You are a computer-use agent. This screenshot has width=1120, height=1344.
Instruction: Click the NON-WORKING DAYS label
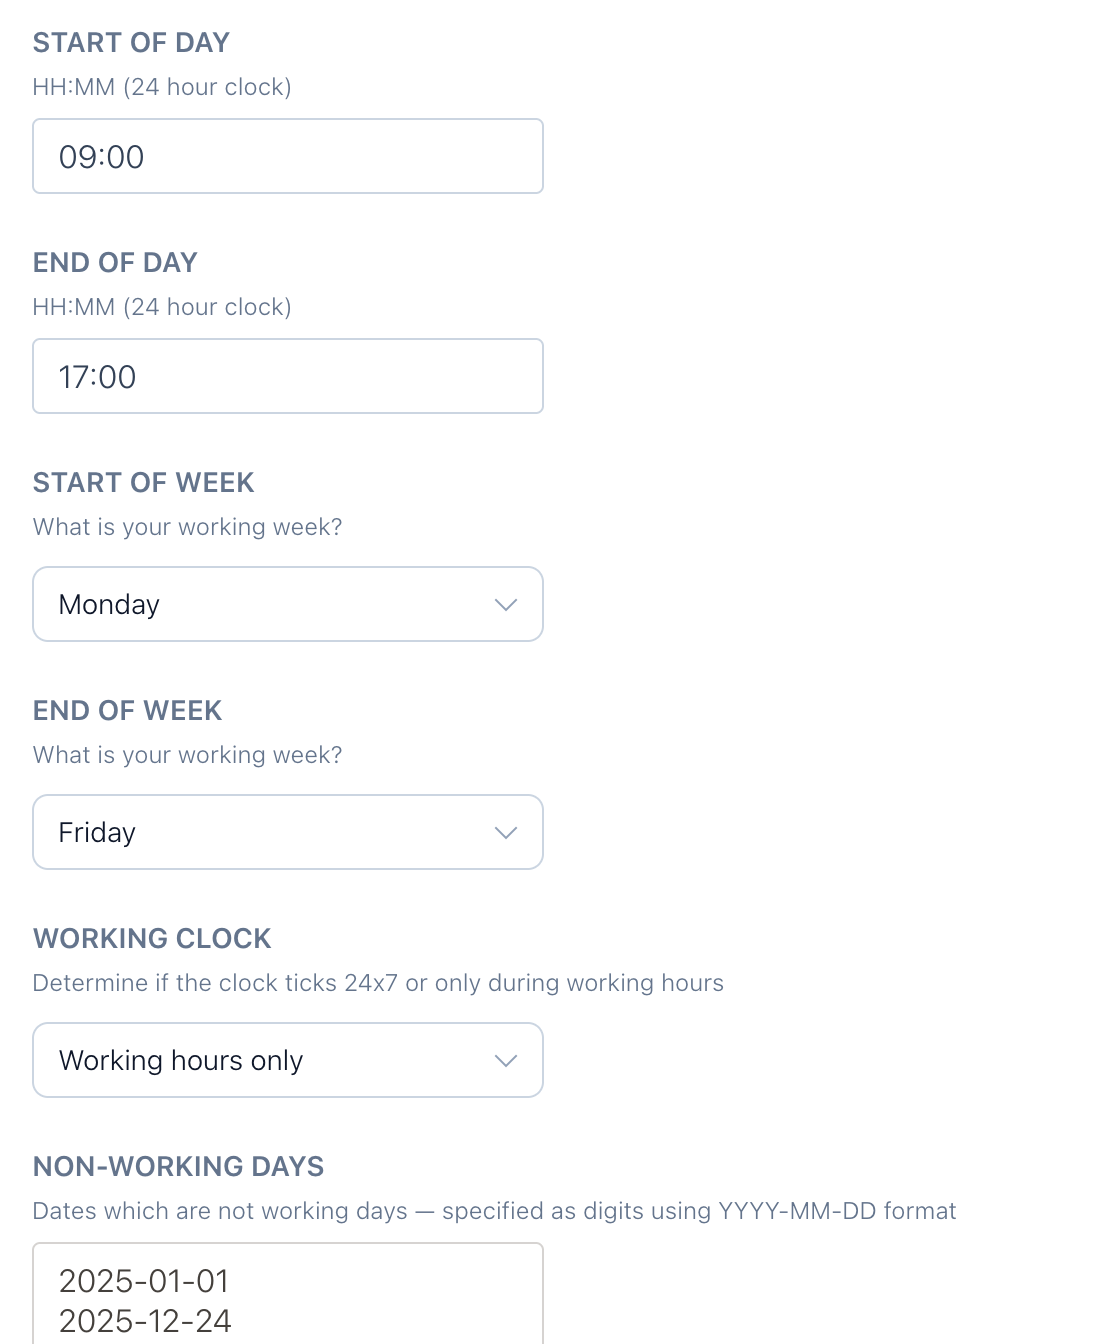pyautogui.click(x=178, y=1167)
